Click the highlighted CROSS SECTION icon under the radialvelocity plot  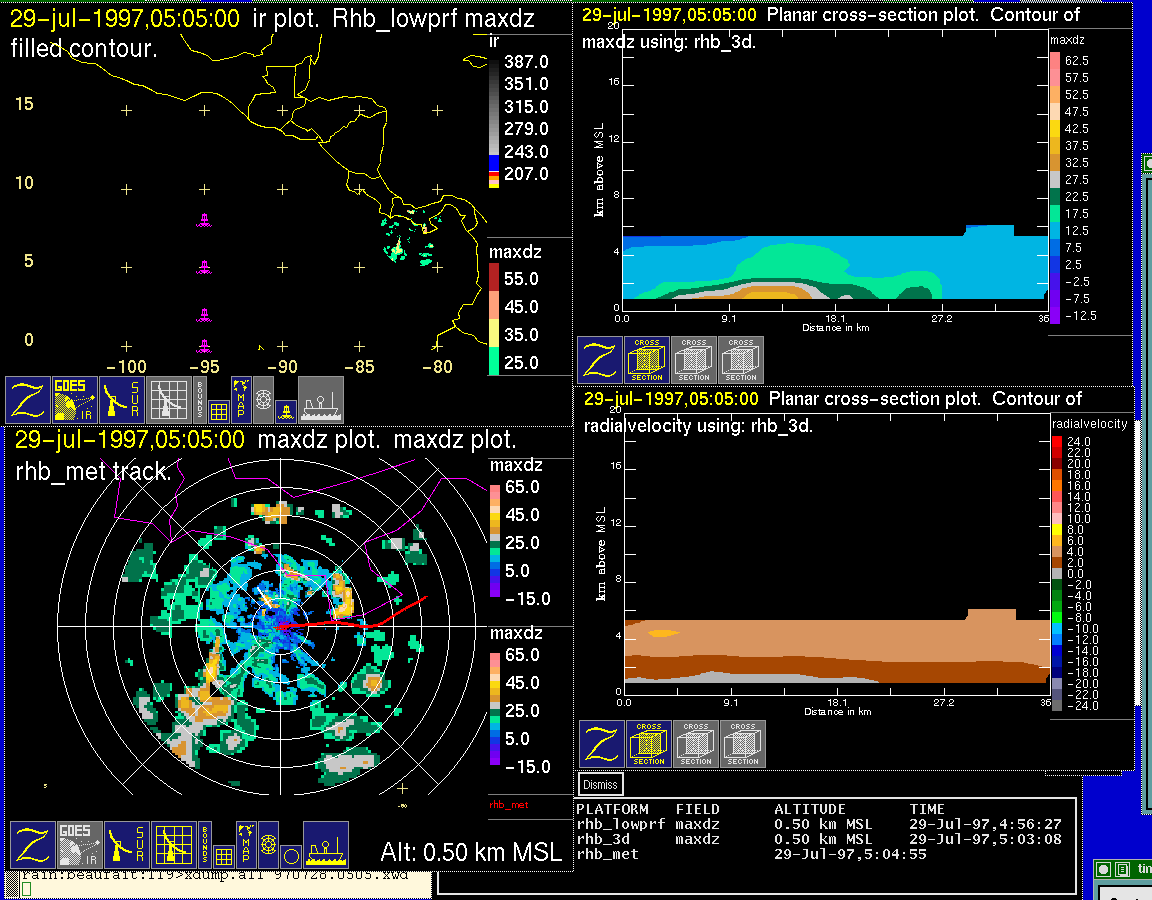649,744
